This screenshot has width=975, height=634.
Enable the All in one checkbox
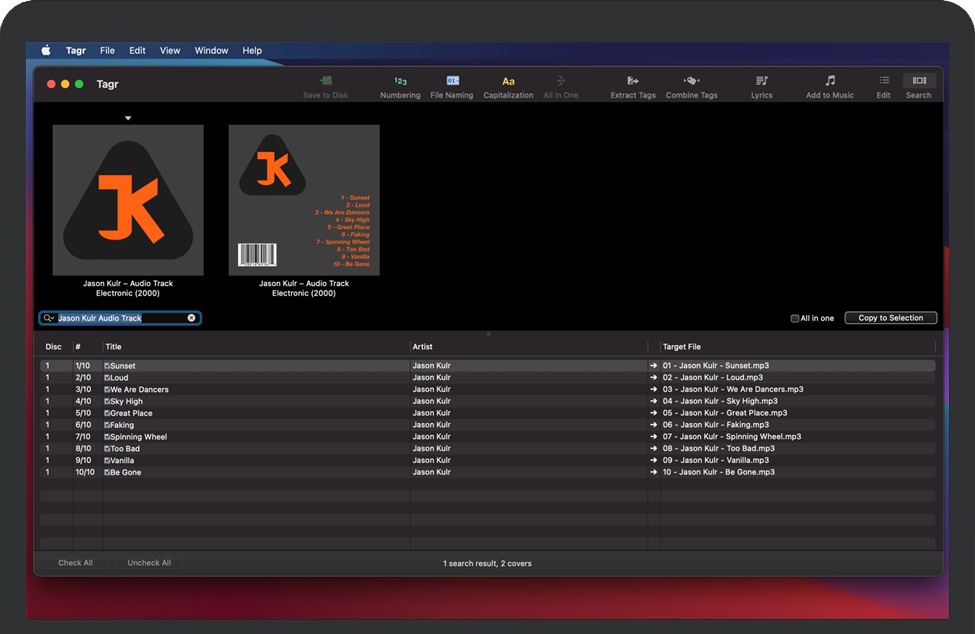tap(795, 319)
